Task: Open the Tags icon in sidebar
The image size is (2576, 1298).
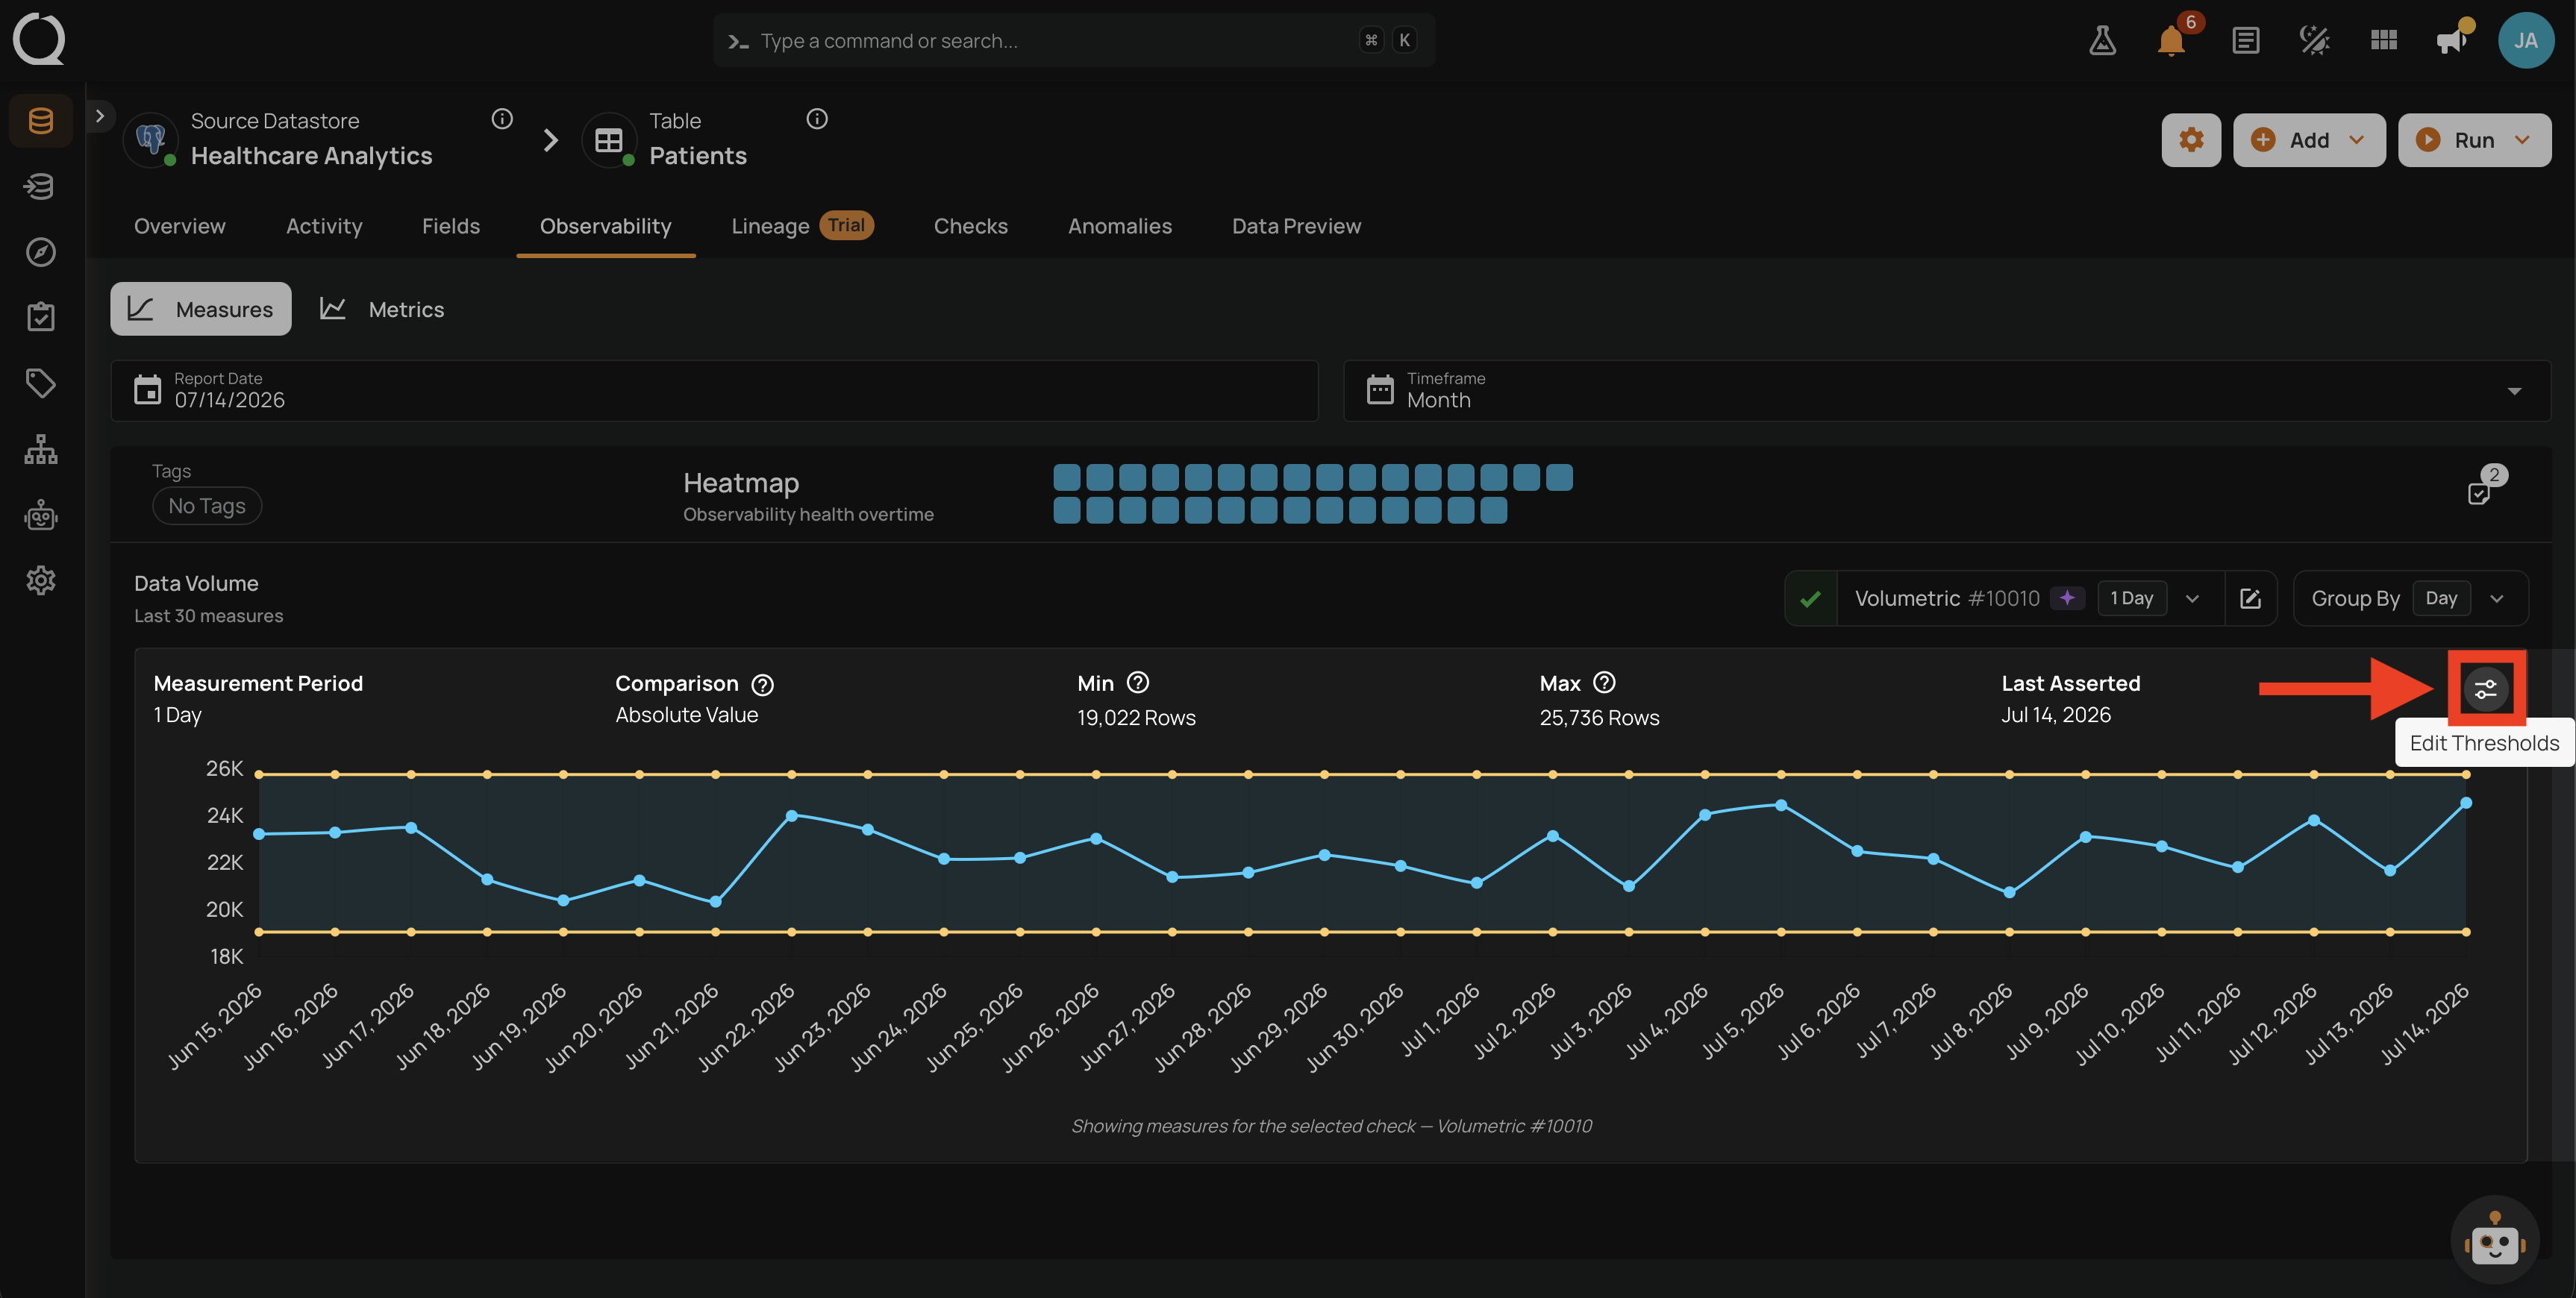Action: coord(41,383)
